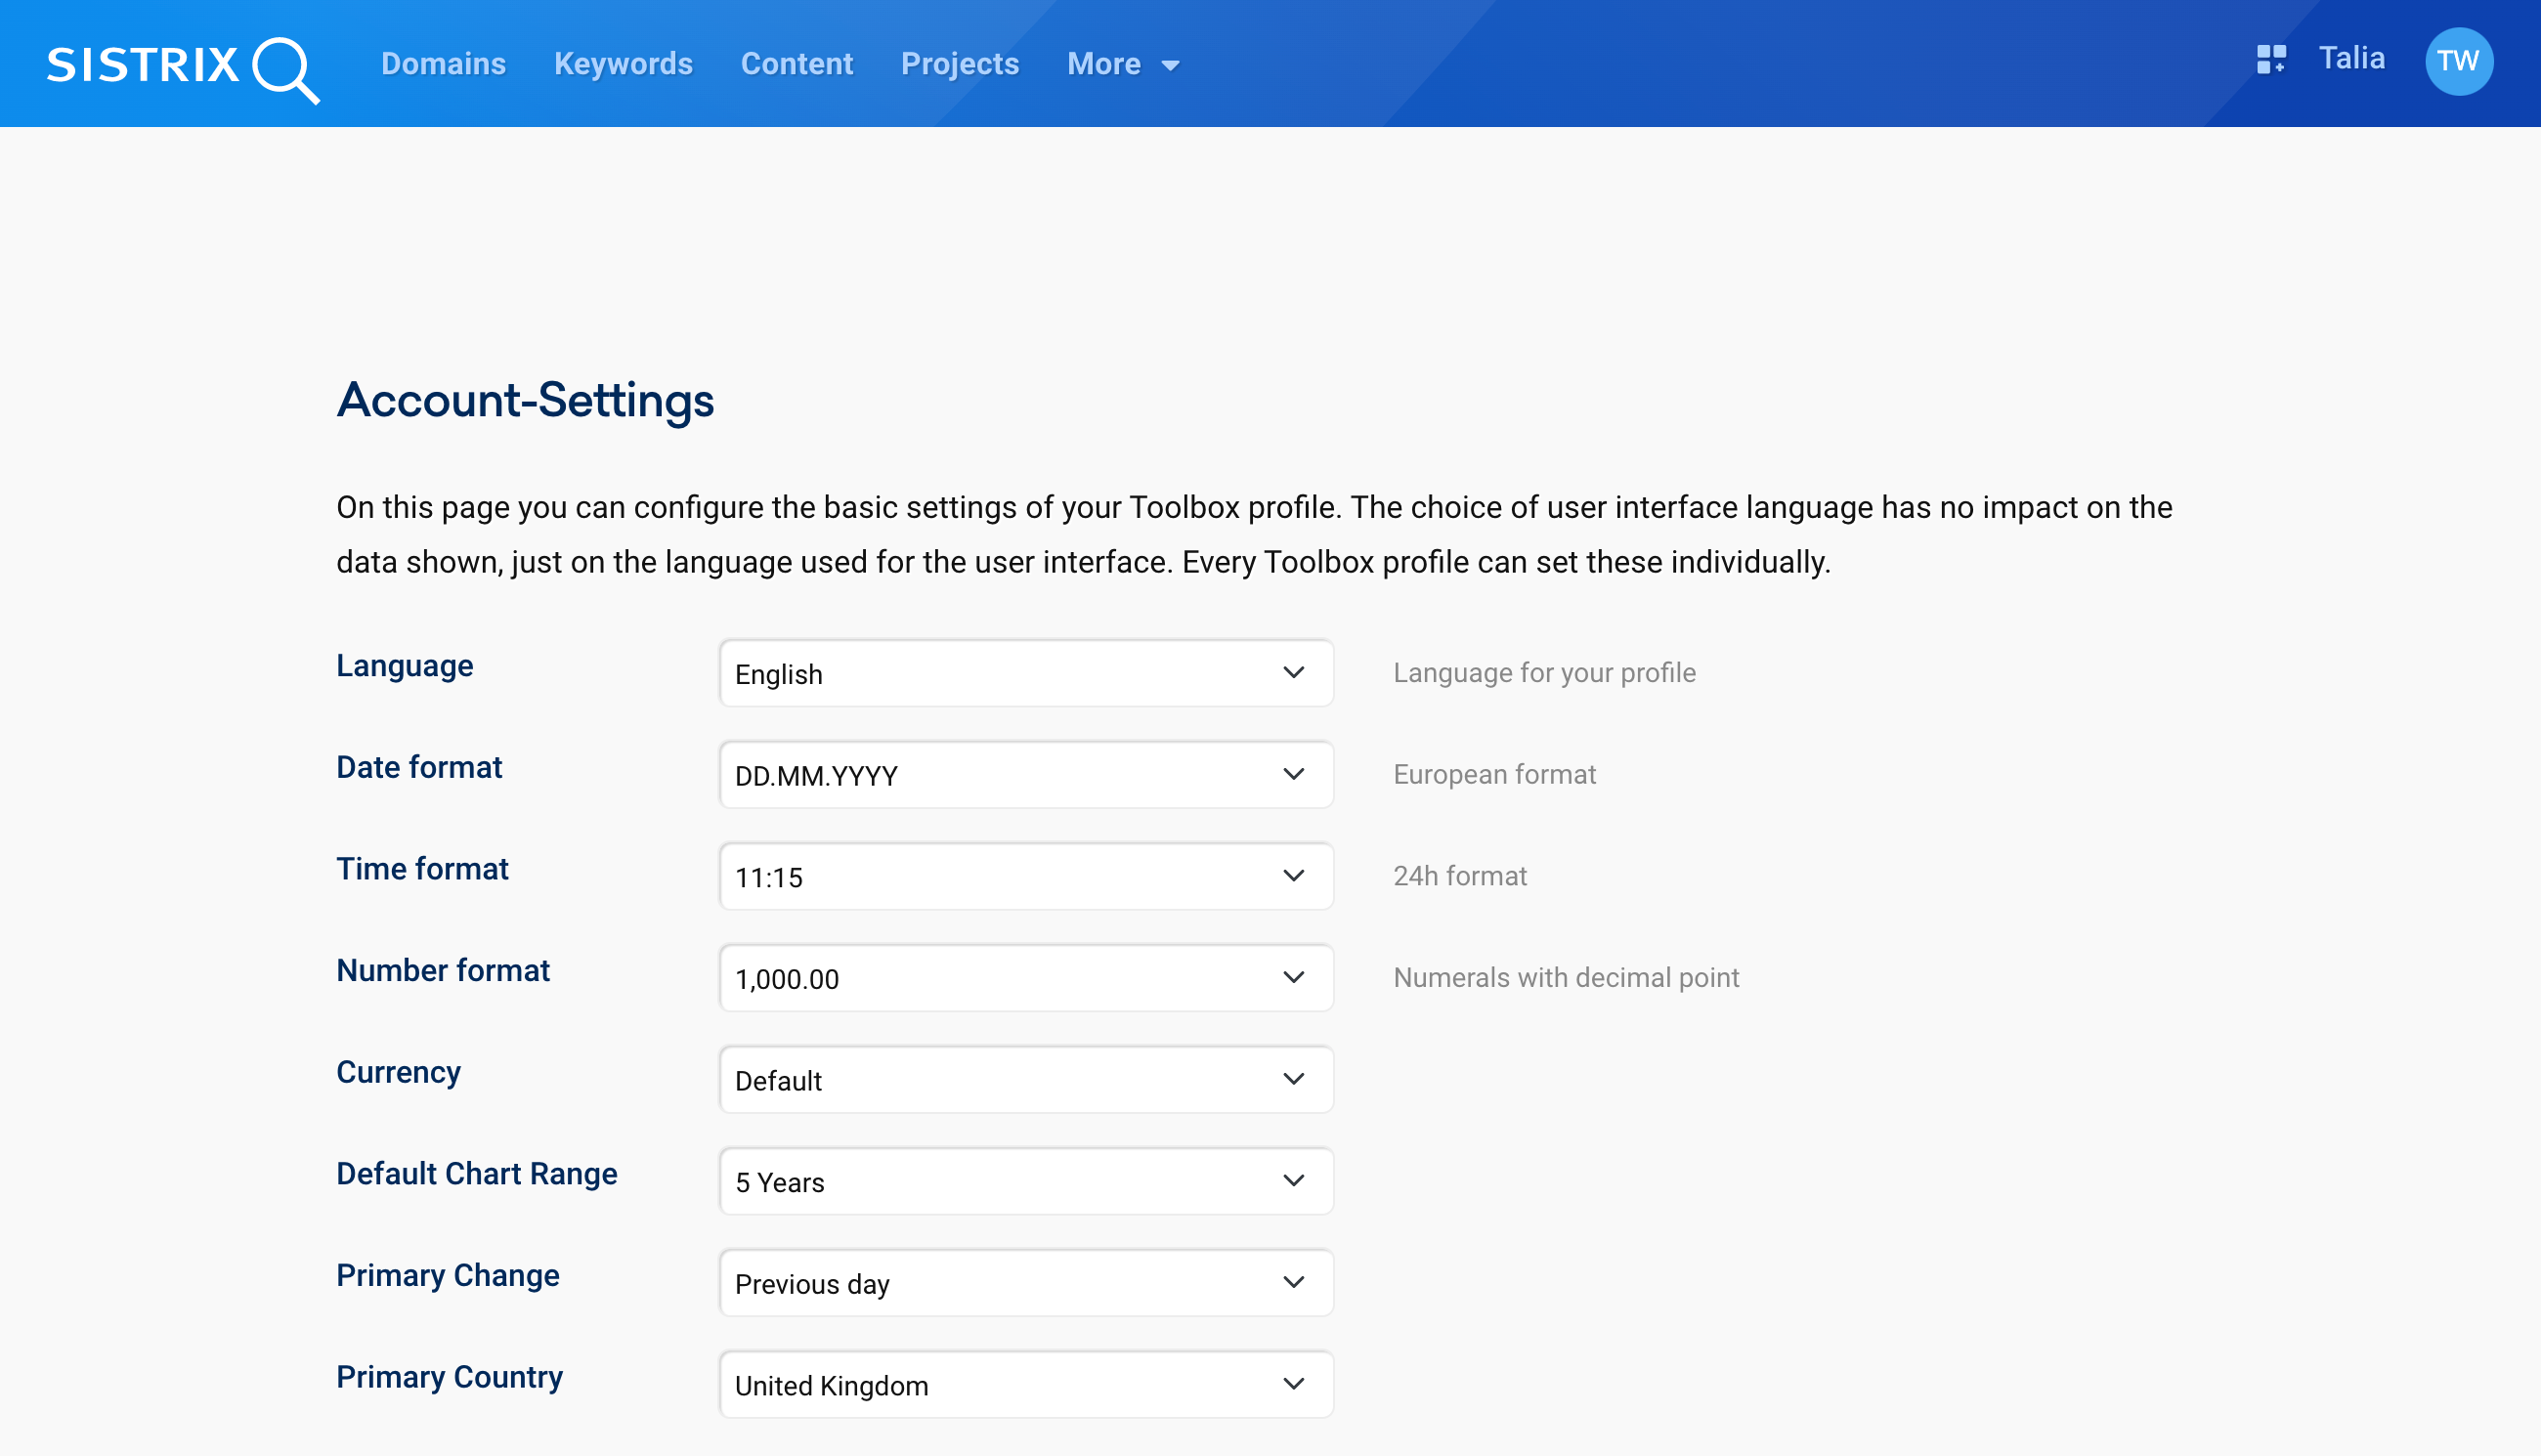Expand the Currency dropdown set to Default
The width and height of the screenshot is (2541, 1456).
point(1026,1080)
